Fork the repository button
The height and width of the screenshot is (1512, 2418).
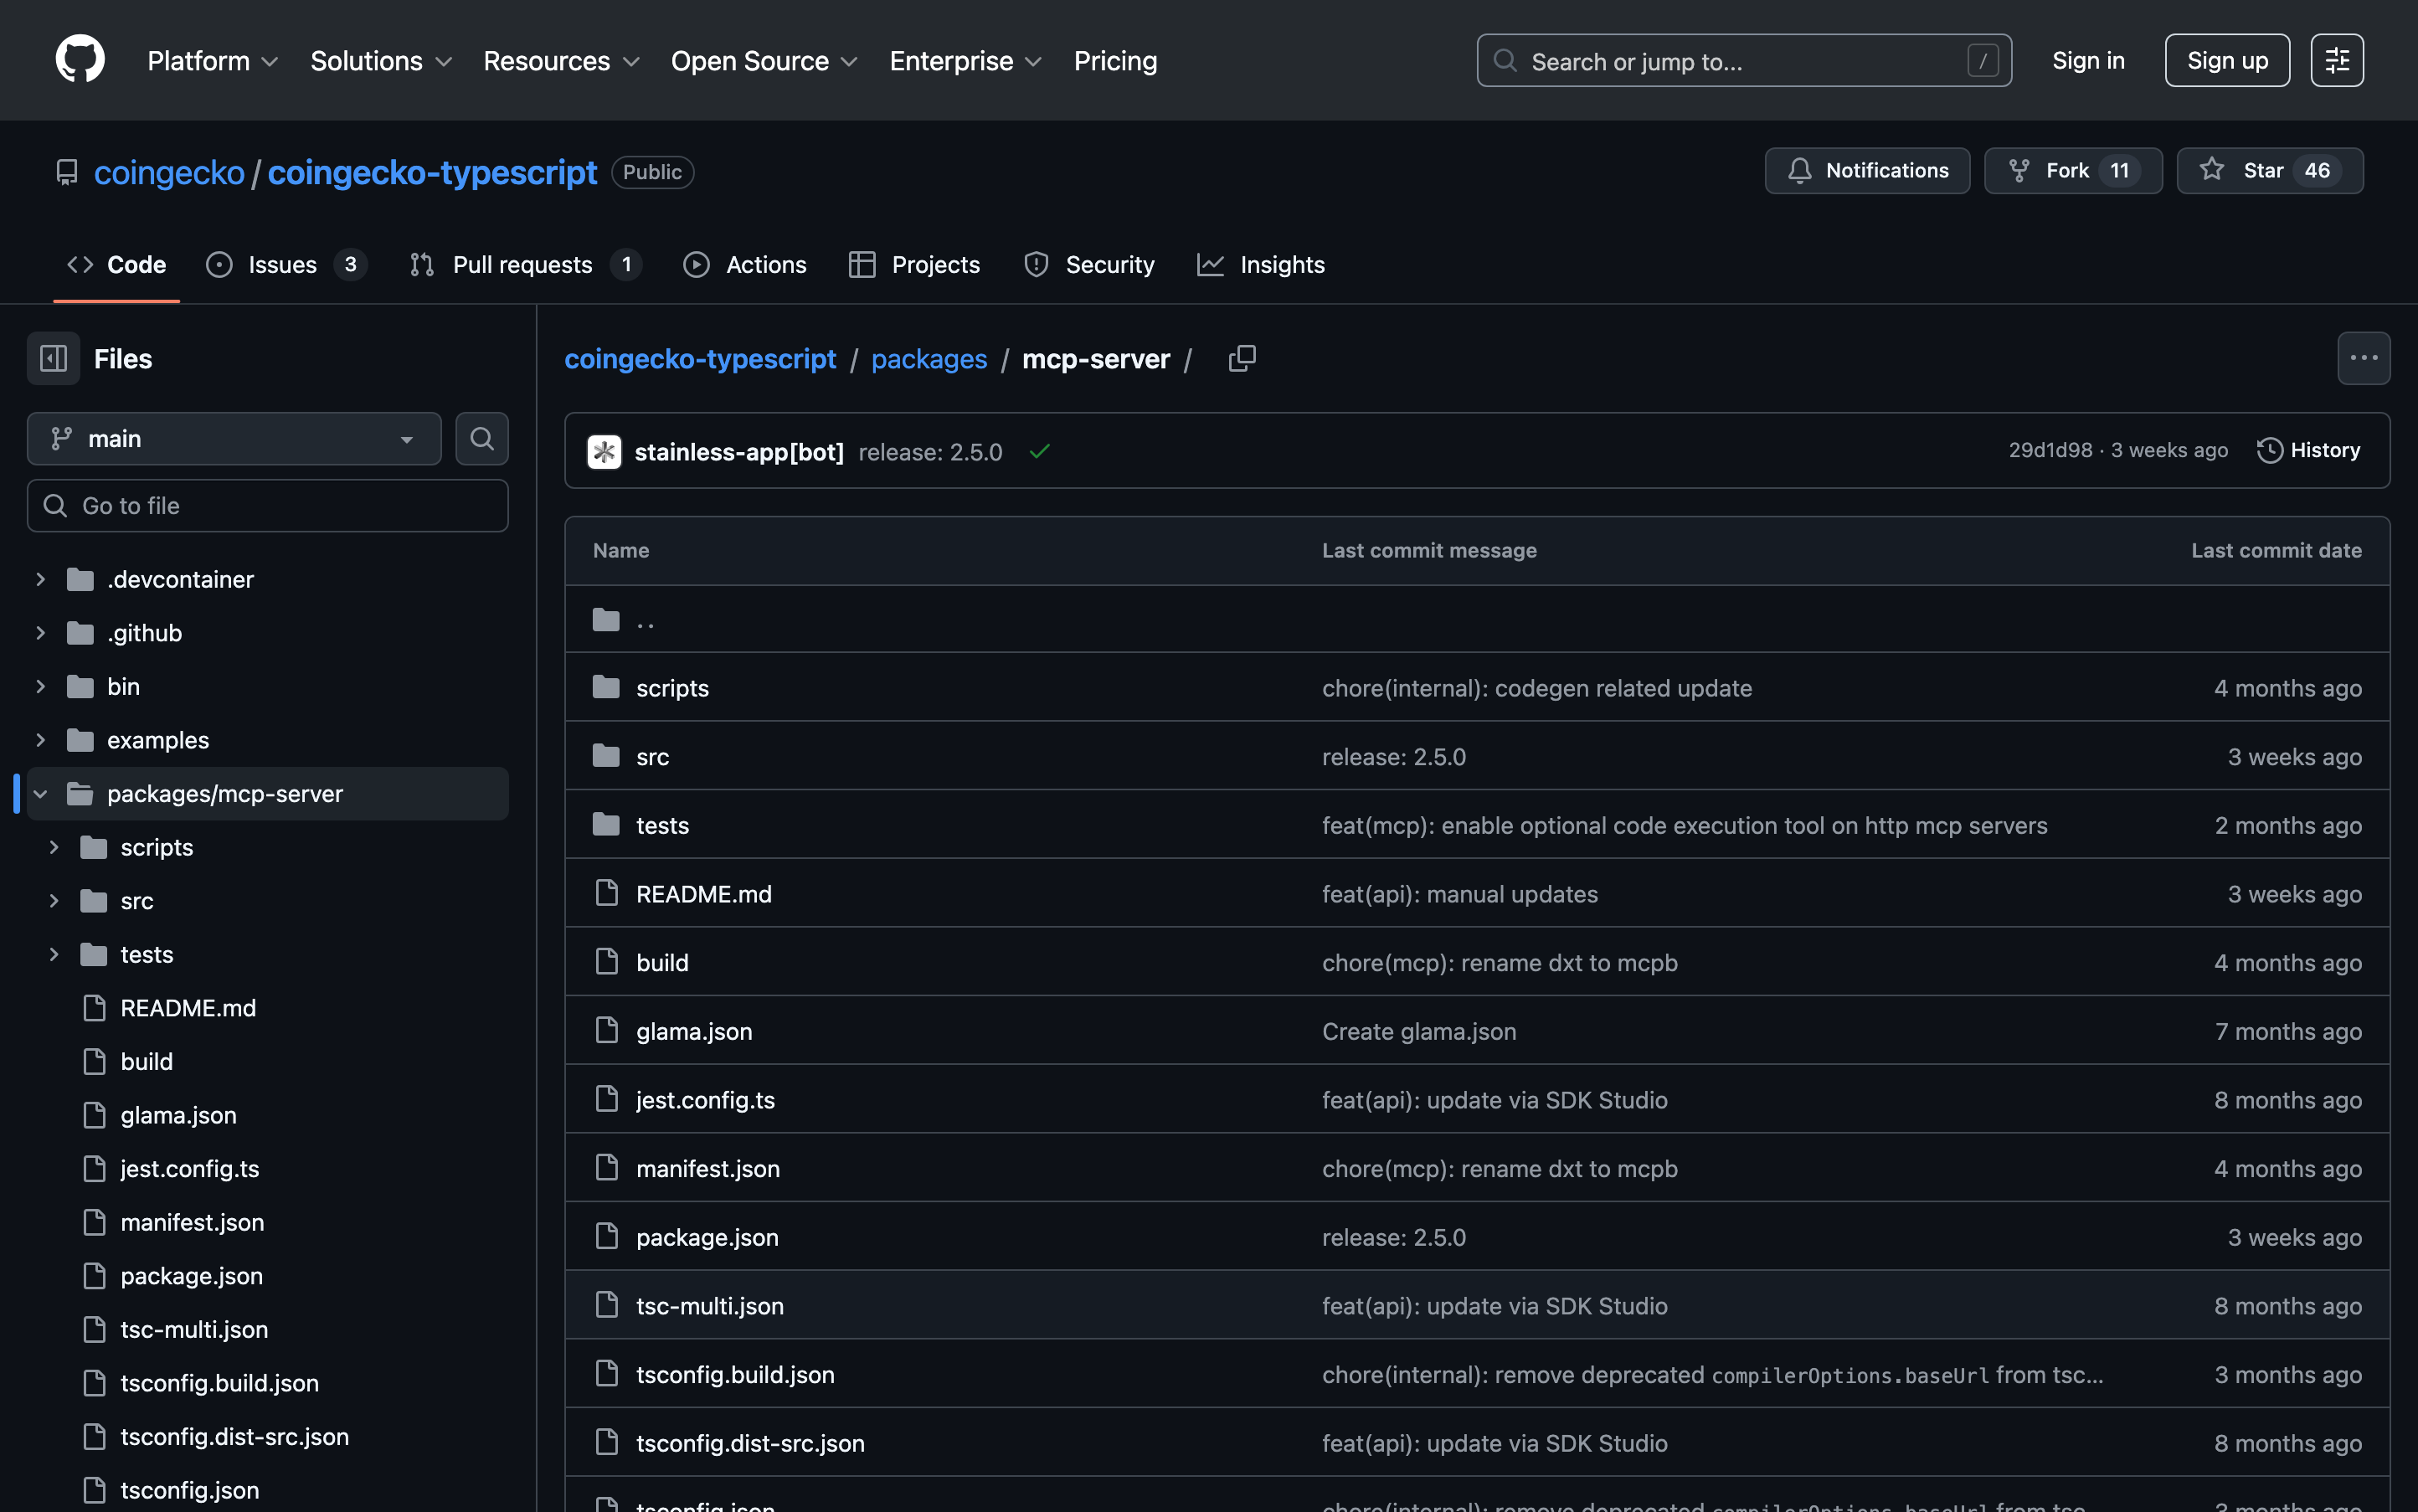tap(2072, 170)
